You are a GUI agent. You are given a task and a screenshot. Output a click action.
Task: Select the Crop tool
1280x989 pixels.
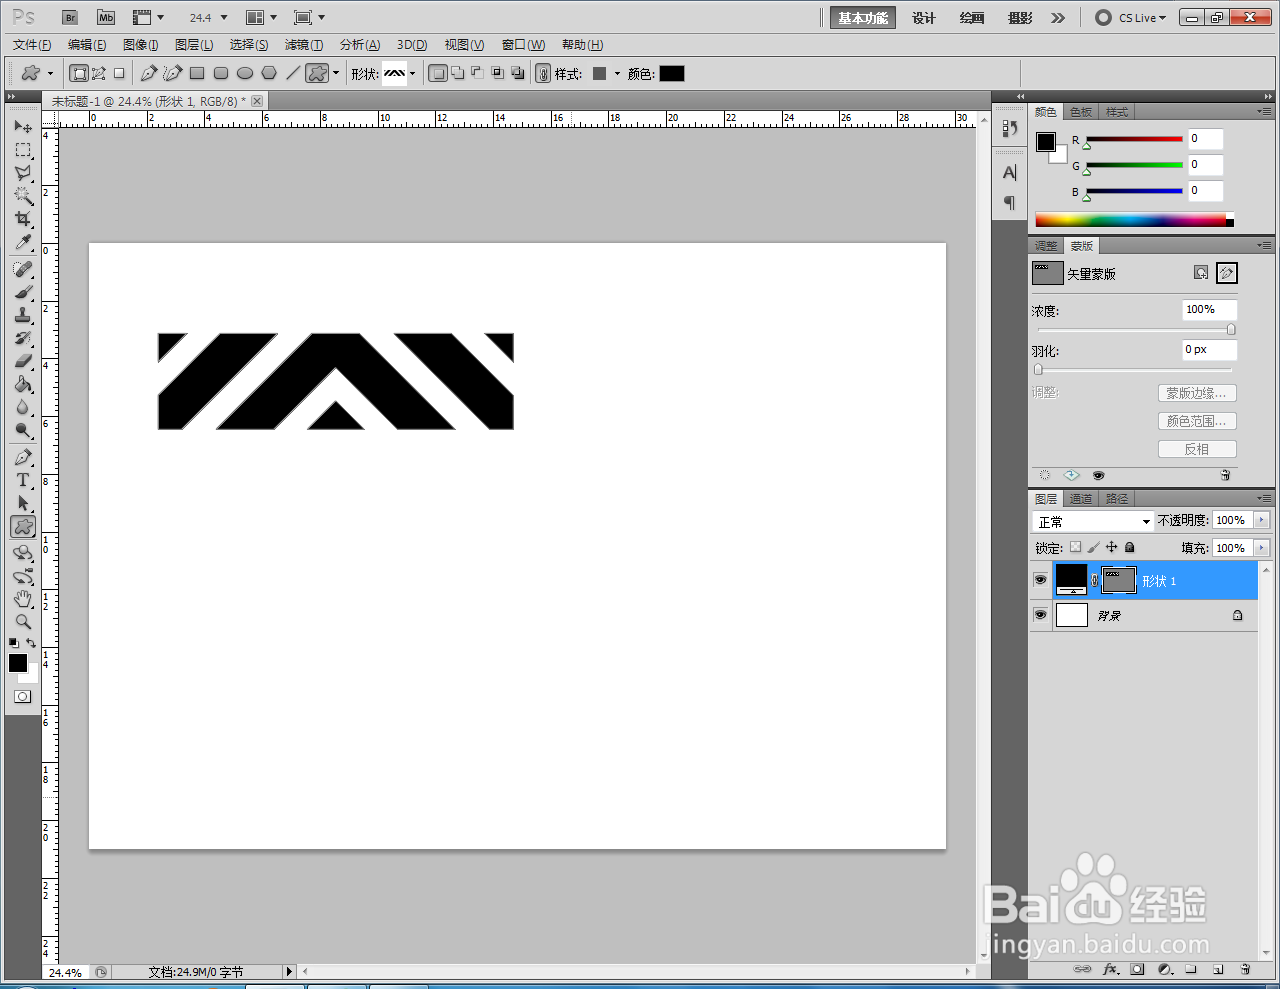pyautogui.click(x=23, y=219)
